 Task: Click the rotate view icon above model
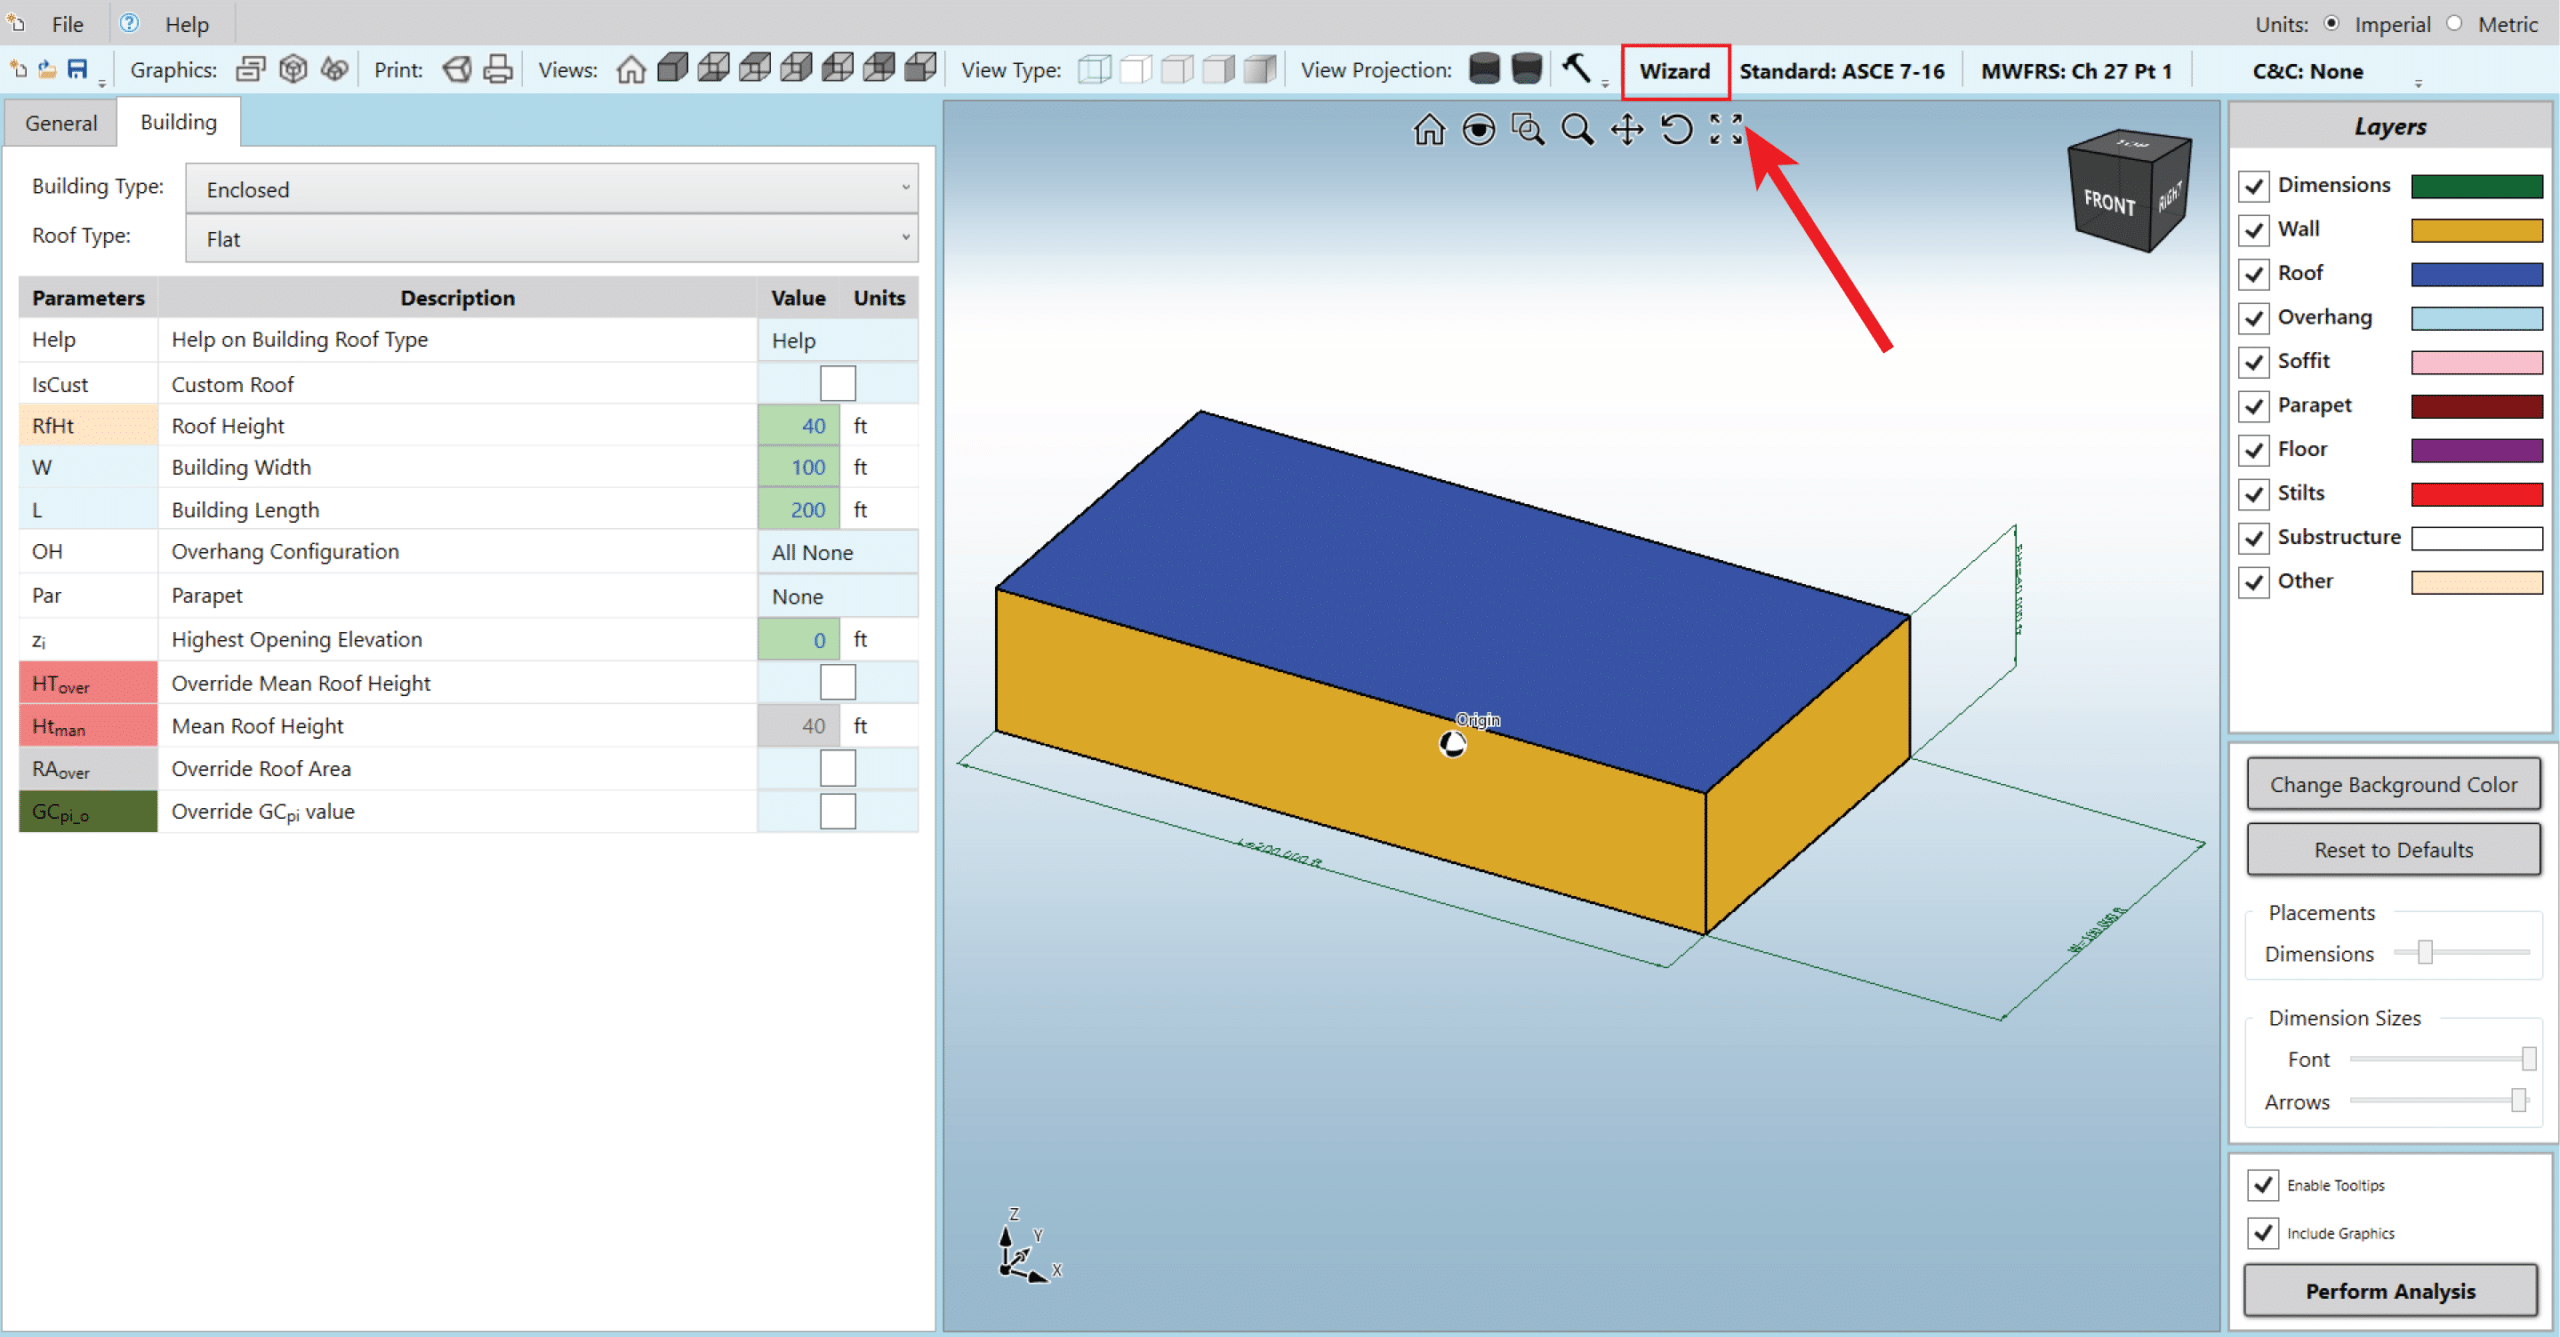1676,129
